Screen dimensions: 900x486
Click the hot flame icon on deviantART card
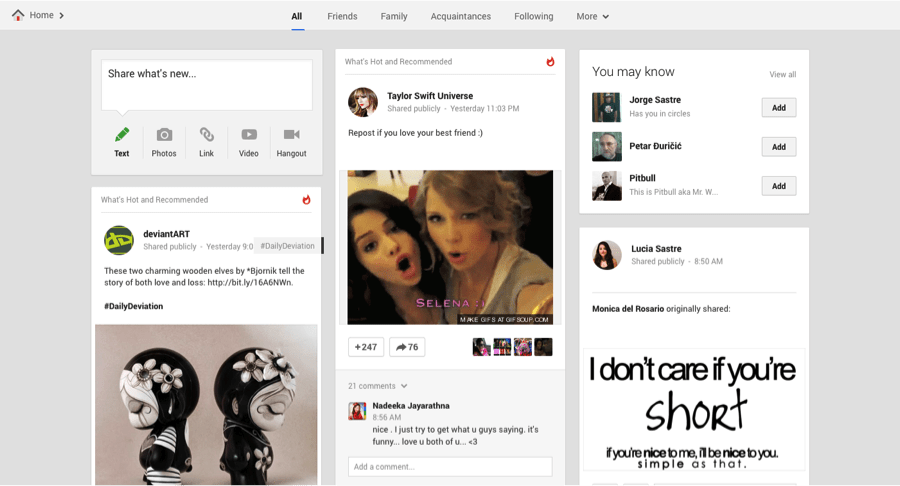click(307, 200)
